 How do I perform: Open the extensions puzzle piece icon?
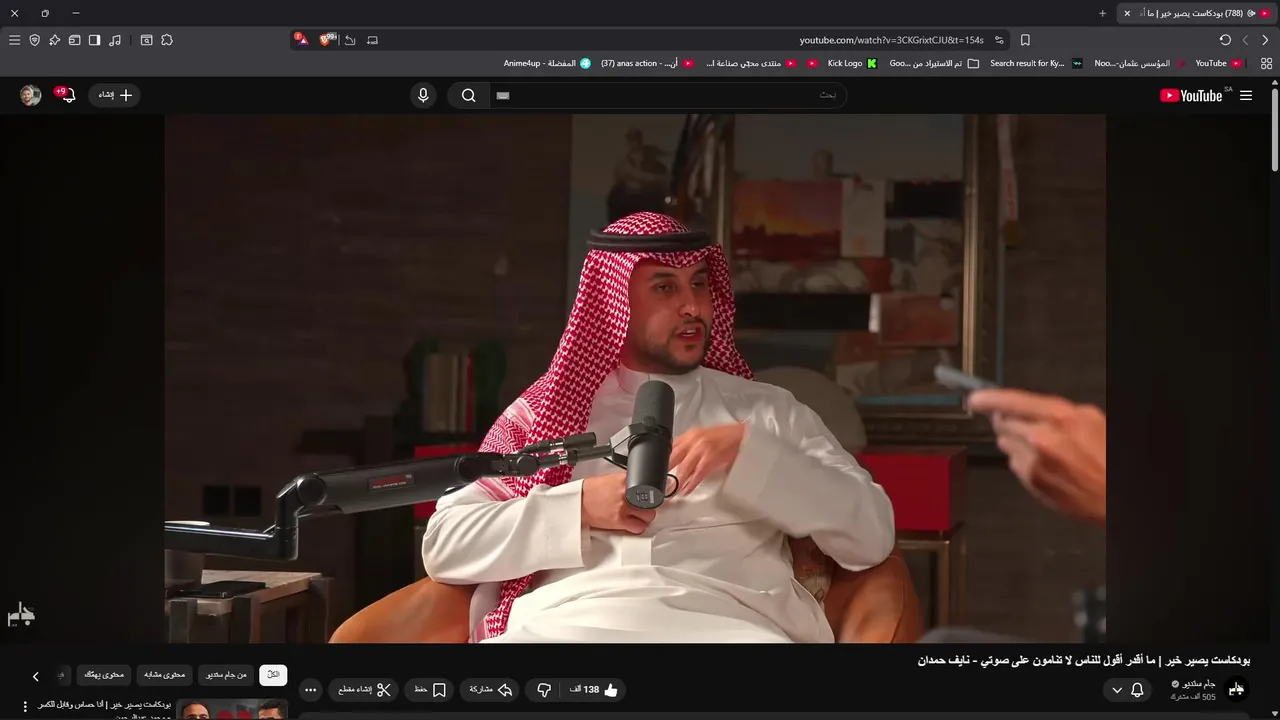coord(167,40)
